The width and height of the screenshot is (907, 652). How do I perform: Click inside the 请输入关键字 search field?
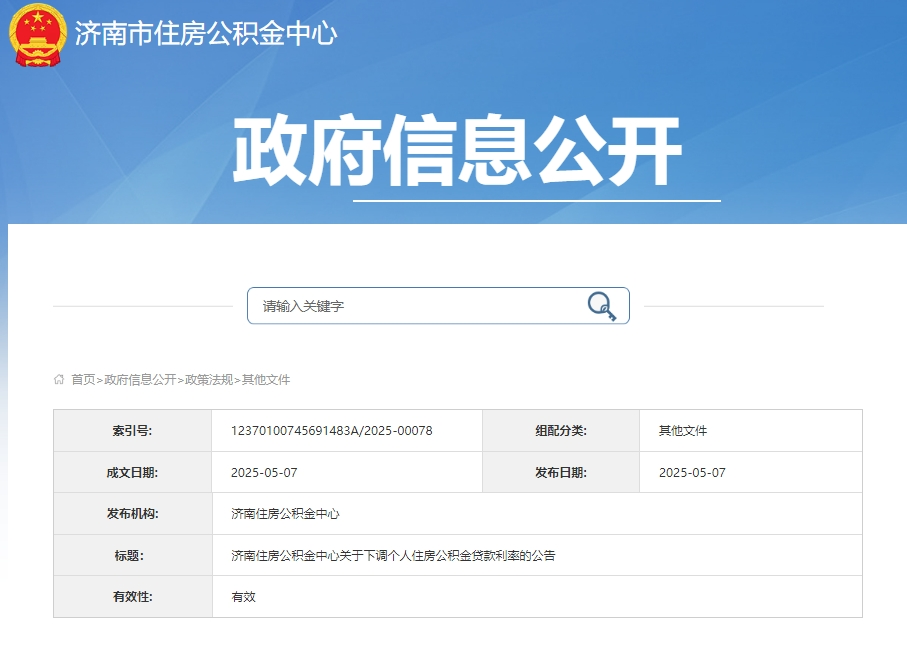coord(400,305)
